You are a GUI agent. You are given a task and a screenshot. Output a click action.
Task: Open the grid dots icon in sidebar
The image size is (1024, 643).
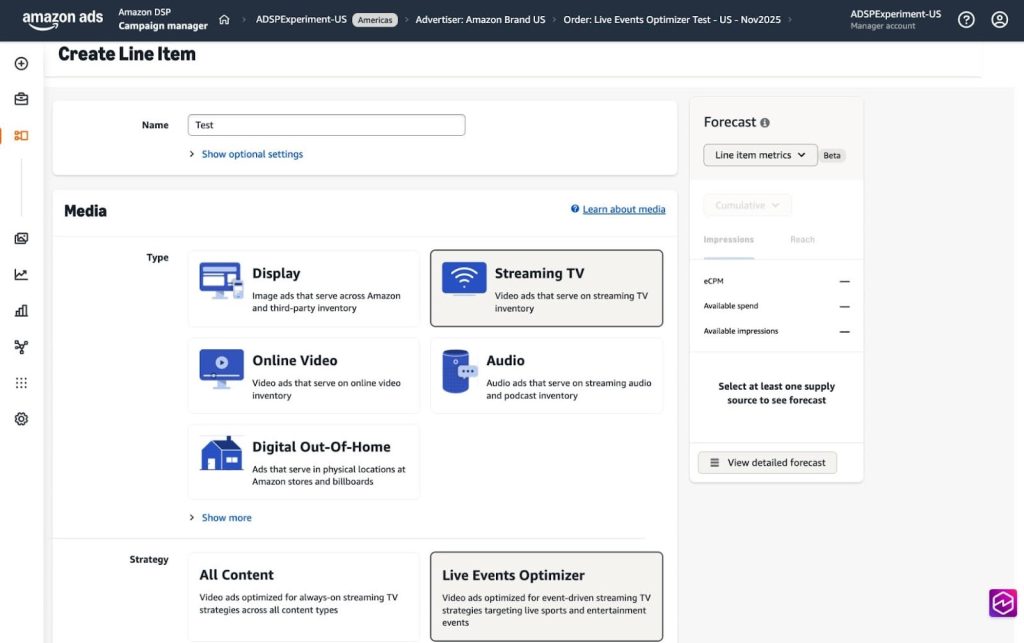(22, 383)
